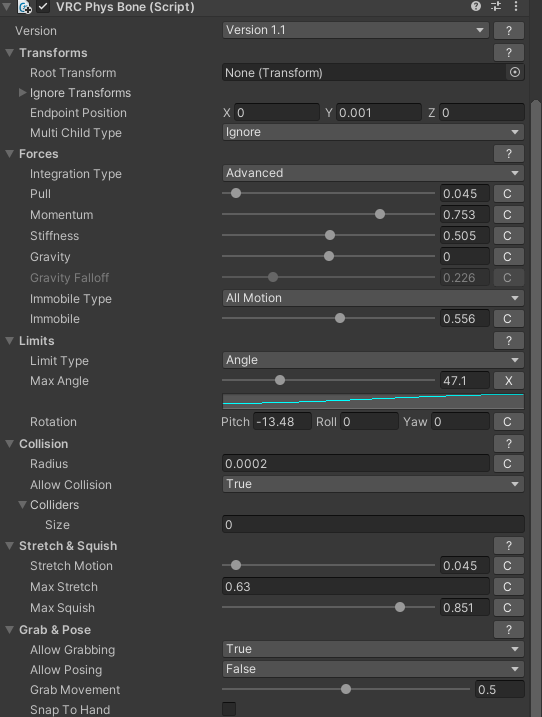Expand the Ignore Transforms list
The height and width of the screenshot is (717, 542).
point(22,93)
